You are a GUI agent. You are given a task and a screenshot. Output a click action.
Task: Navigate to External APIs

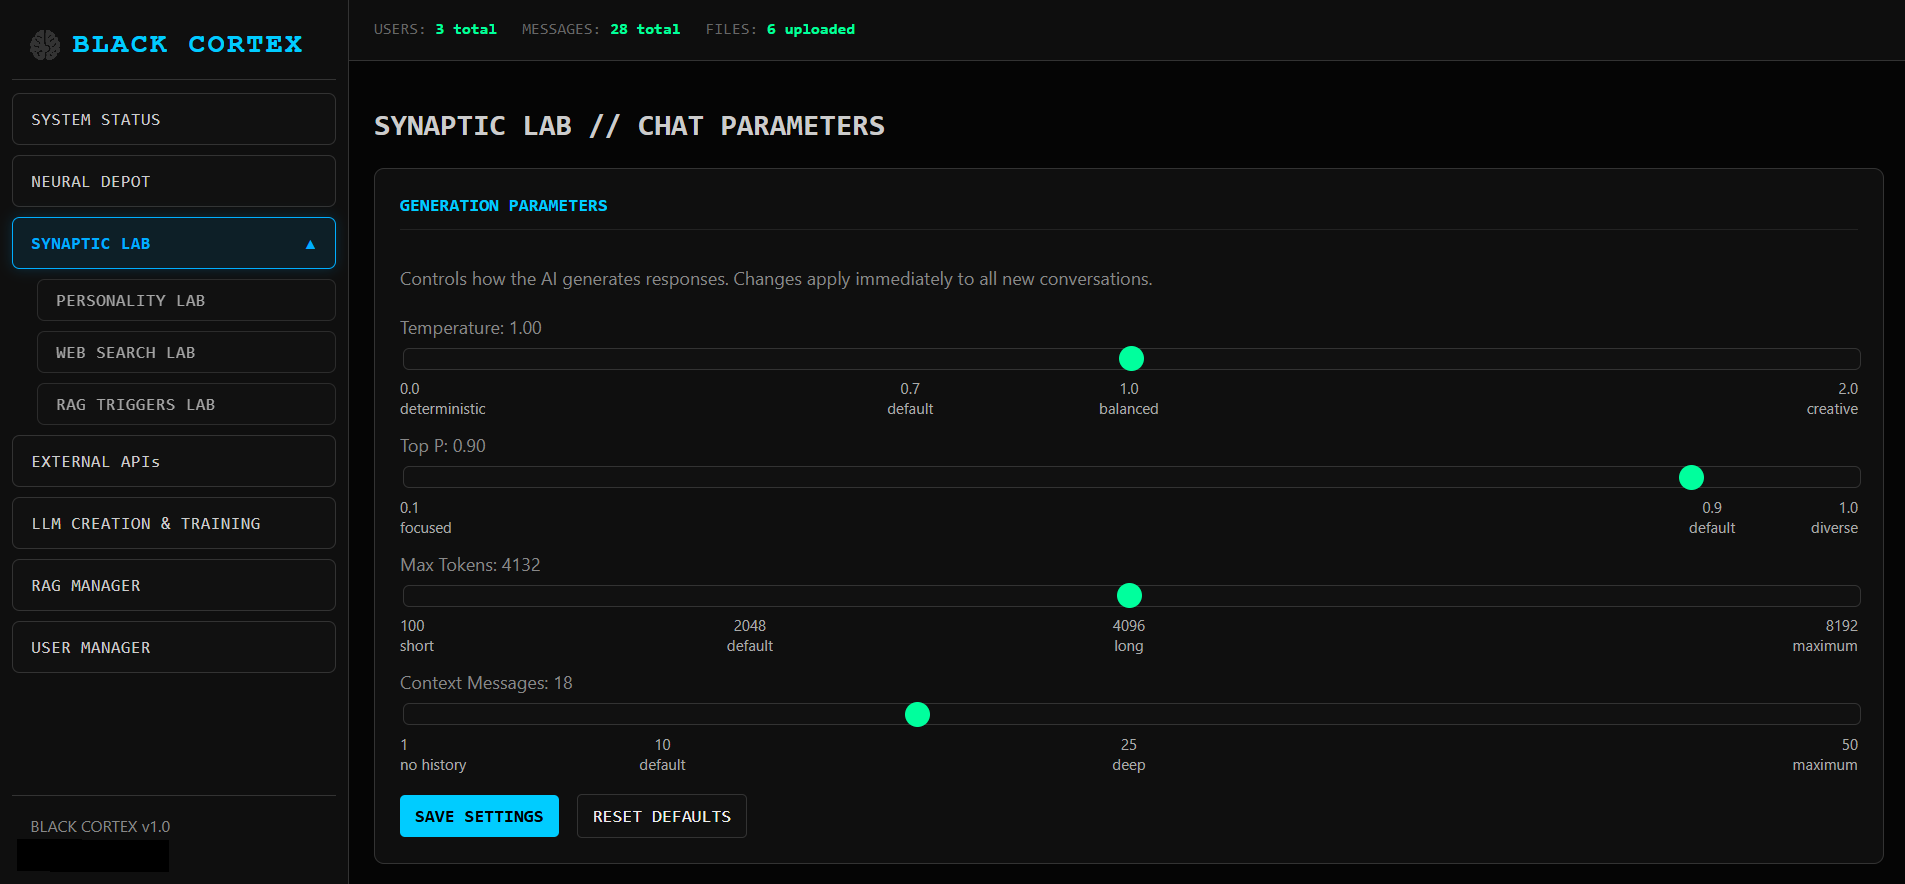173,462
